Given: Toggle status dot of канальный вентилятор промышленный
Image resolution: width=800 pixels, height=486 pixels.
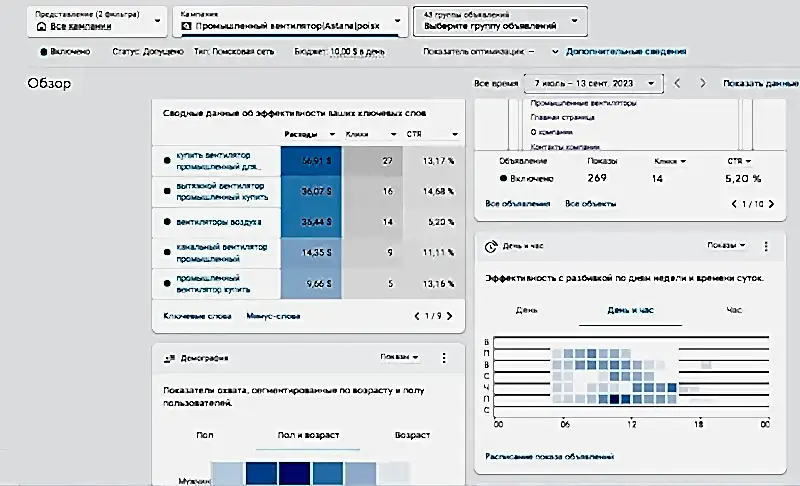Looking at the screenshot, I should (167, 252).
